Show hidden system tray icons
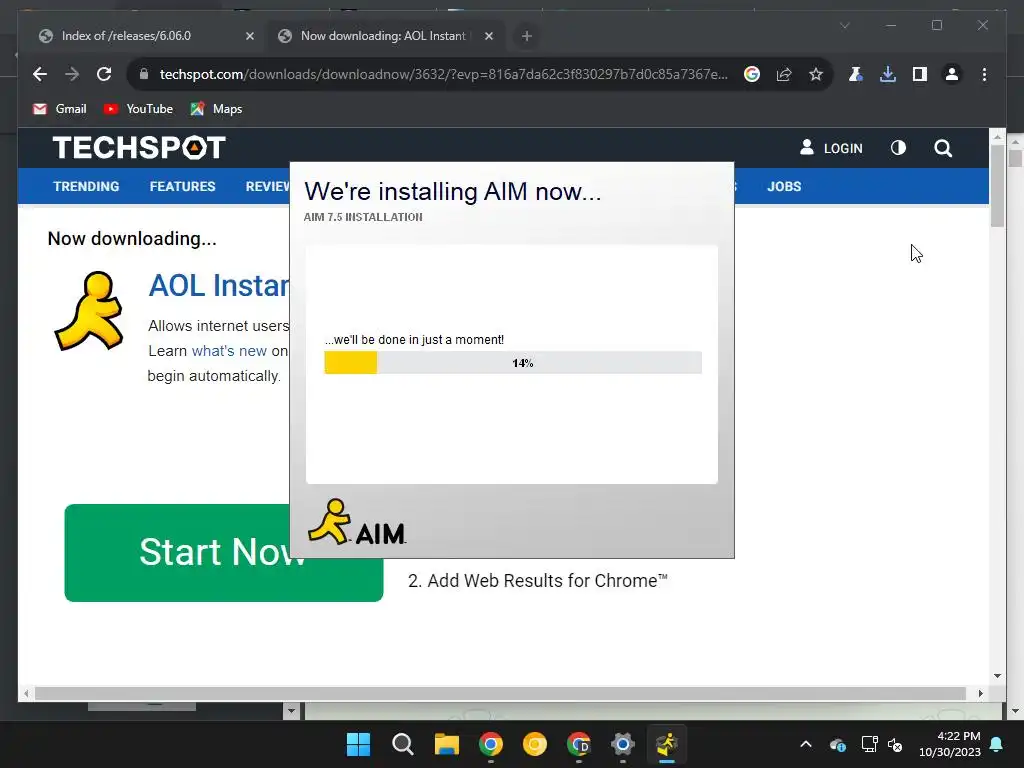The image size is (1024, 768). 806,744
